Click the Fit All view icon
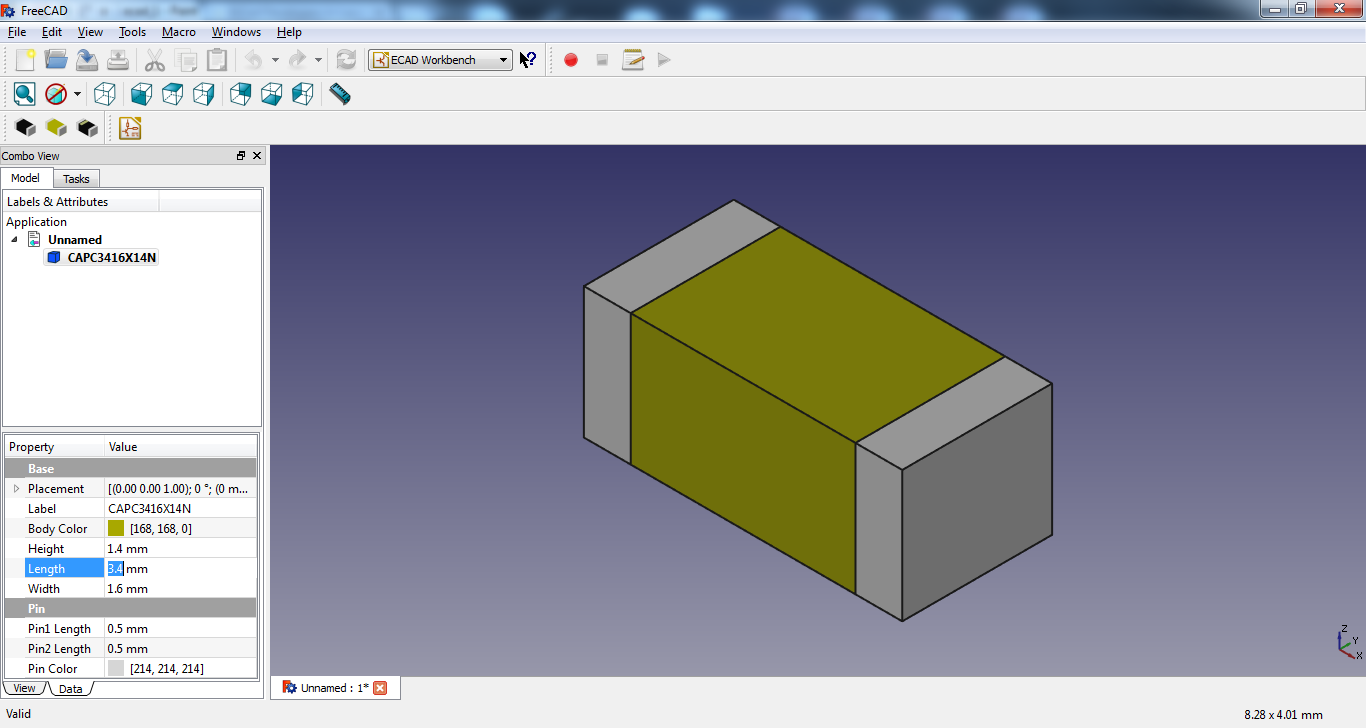1366x728 pixels. 24,94
